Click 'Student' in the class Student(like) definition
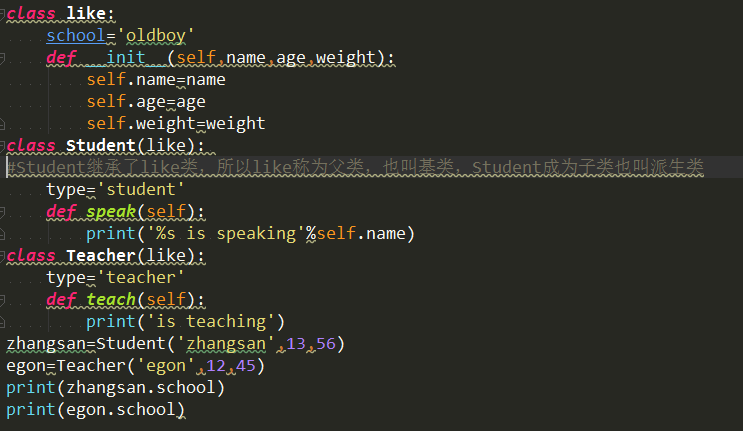Screen dimensions: 743x431 [x=100, y=145]
